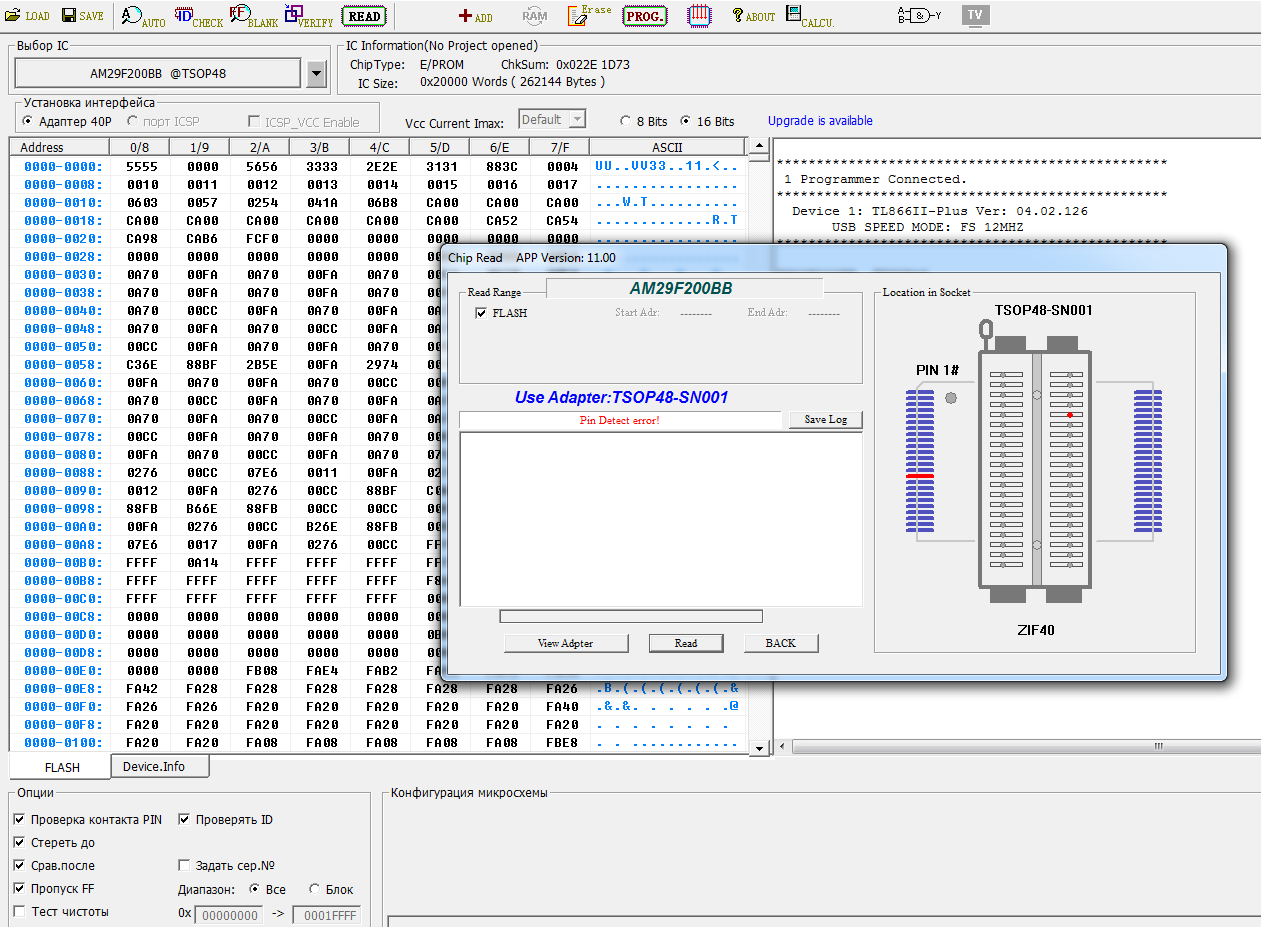Select the 8 Bits radio option

click(x=627, y=121)
